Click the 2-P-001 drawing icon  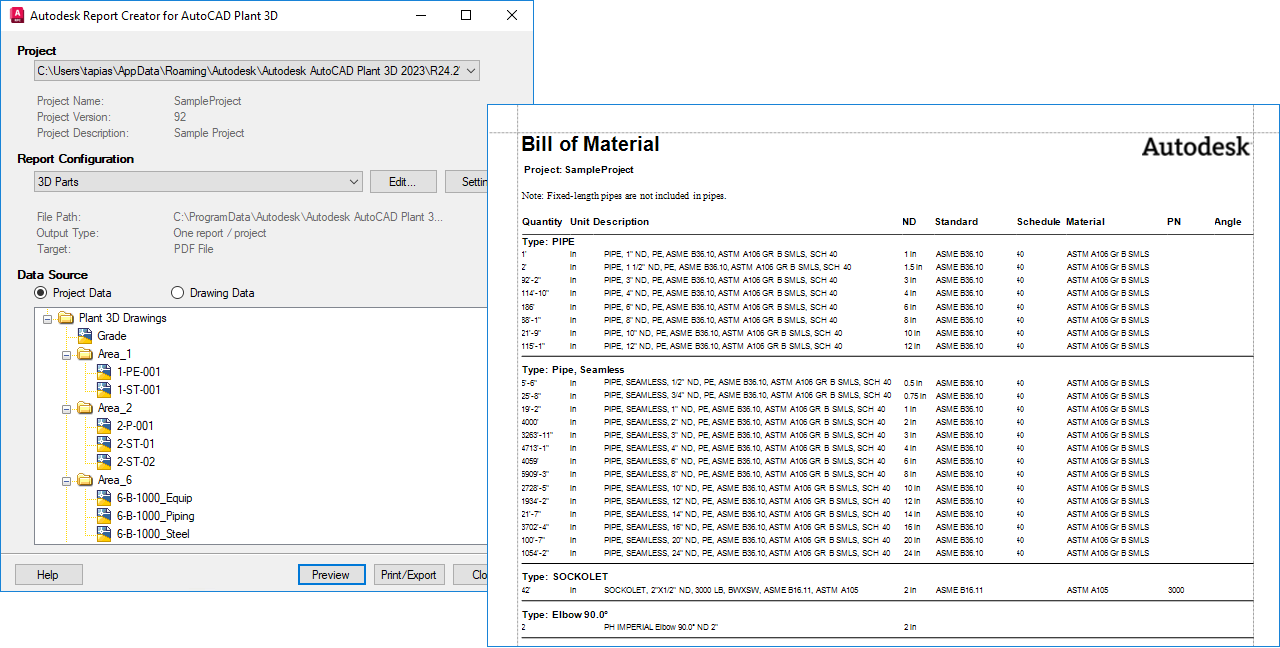click(105, 426)
